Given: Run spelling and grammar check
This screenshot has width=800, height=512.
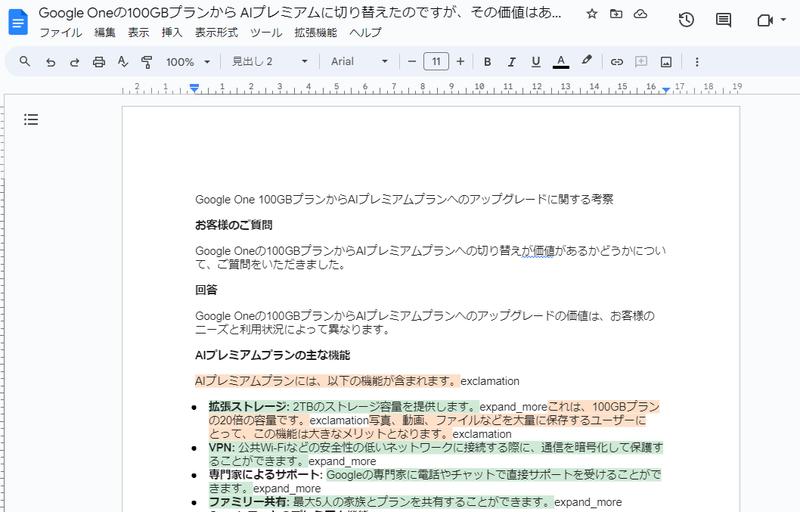Looking at the screenshot, I should pos(122,62).
